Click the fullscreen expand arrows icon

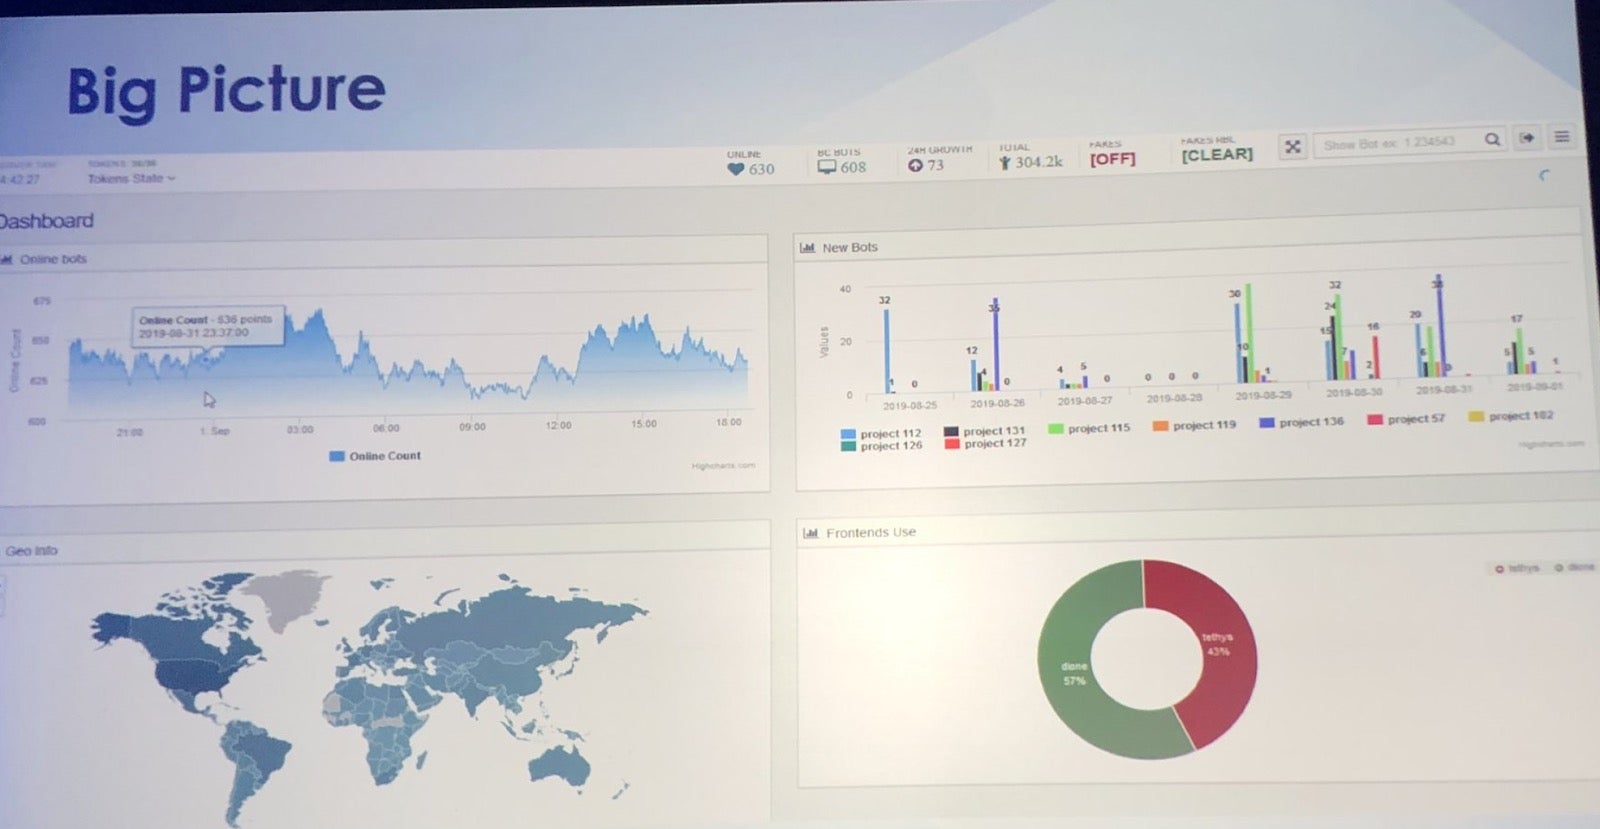tap(1292, 147)
